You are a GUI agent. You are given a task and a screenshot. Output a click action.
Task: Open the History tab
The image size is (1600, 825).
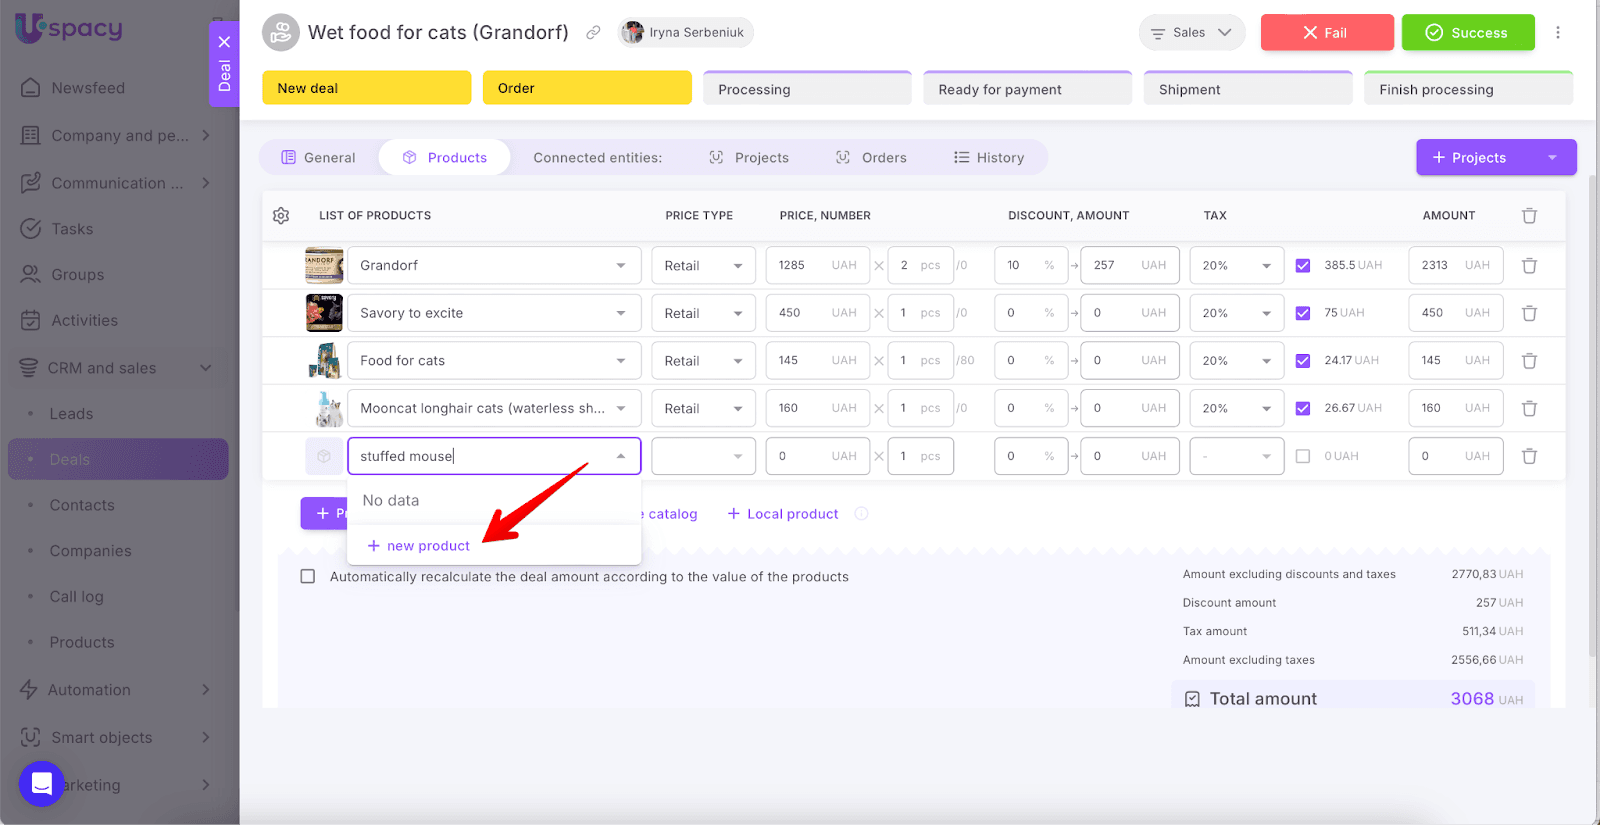click(988, 158)
